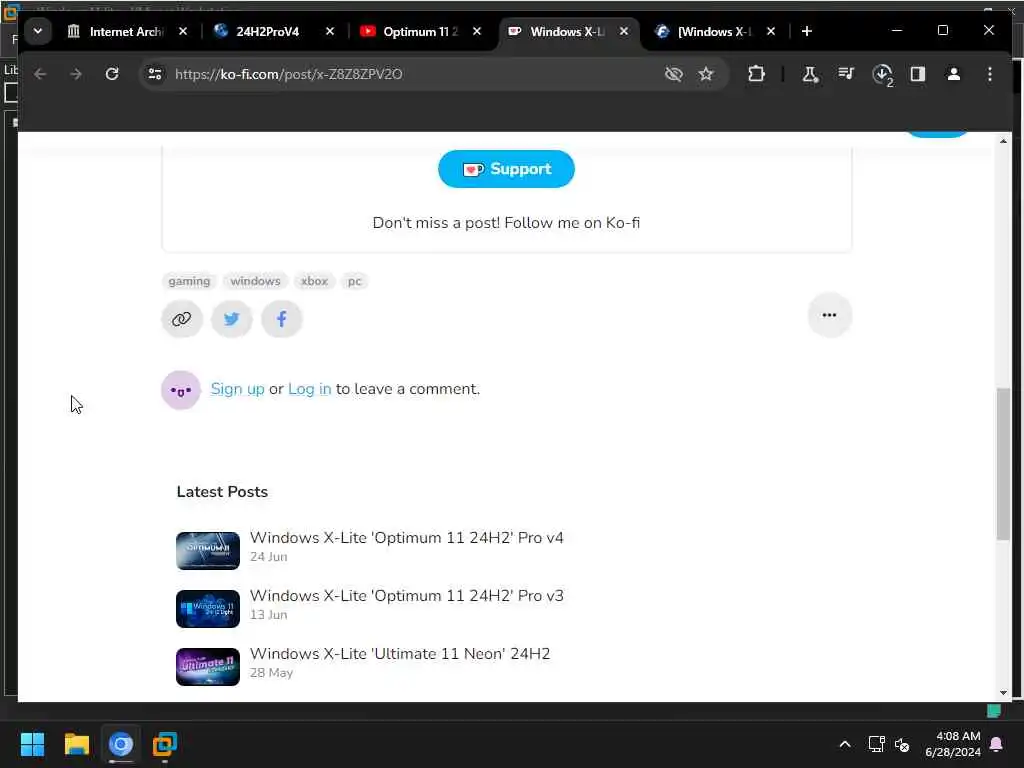The height and width of the screenshot is (768, 1024).
Task: Open File Explorer from the taskbar
Action: 76,744
